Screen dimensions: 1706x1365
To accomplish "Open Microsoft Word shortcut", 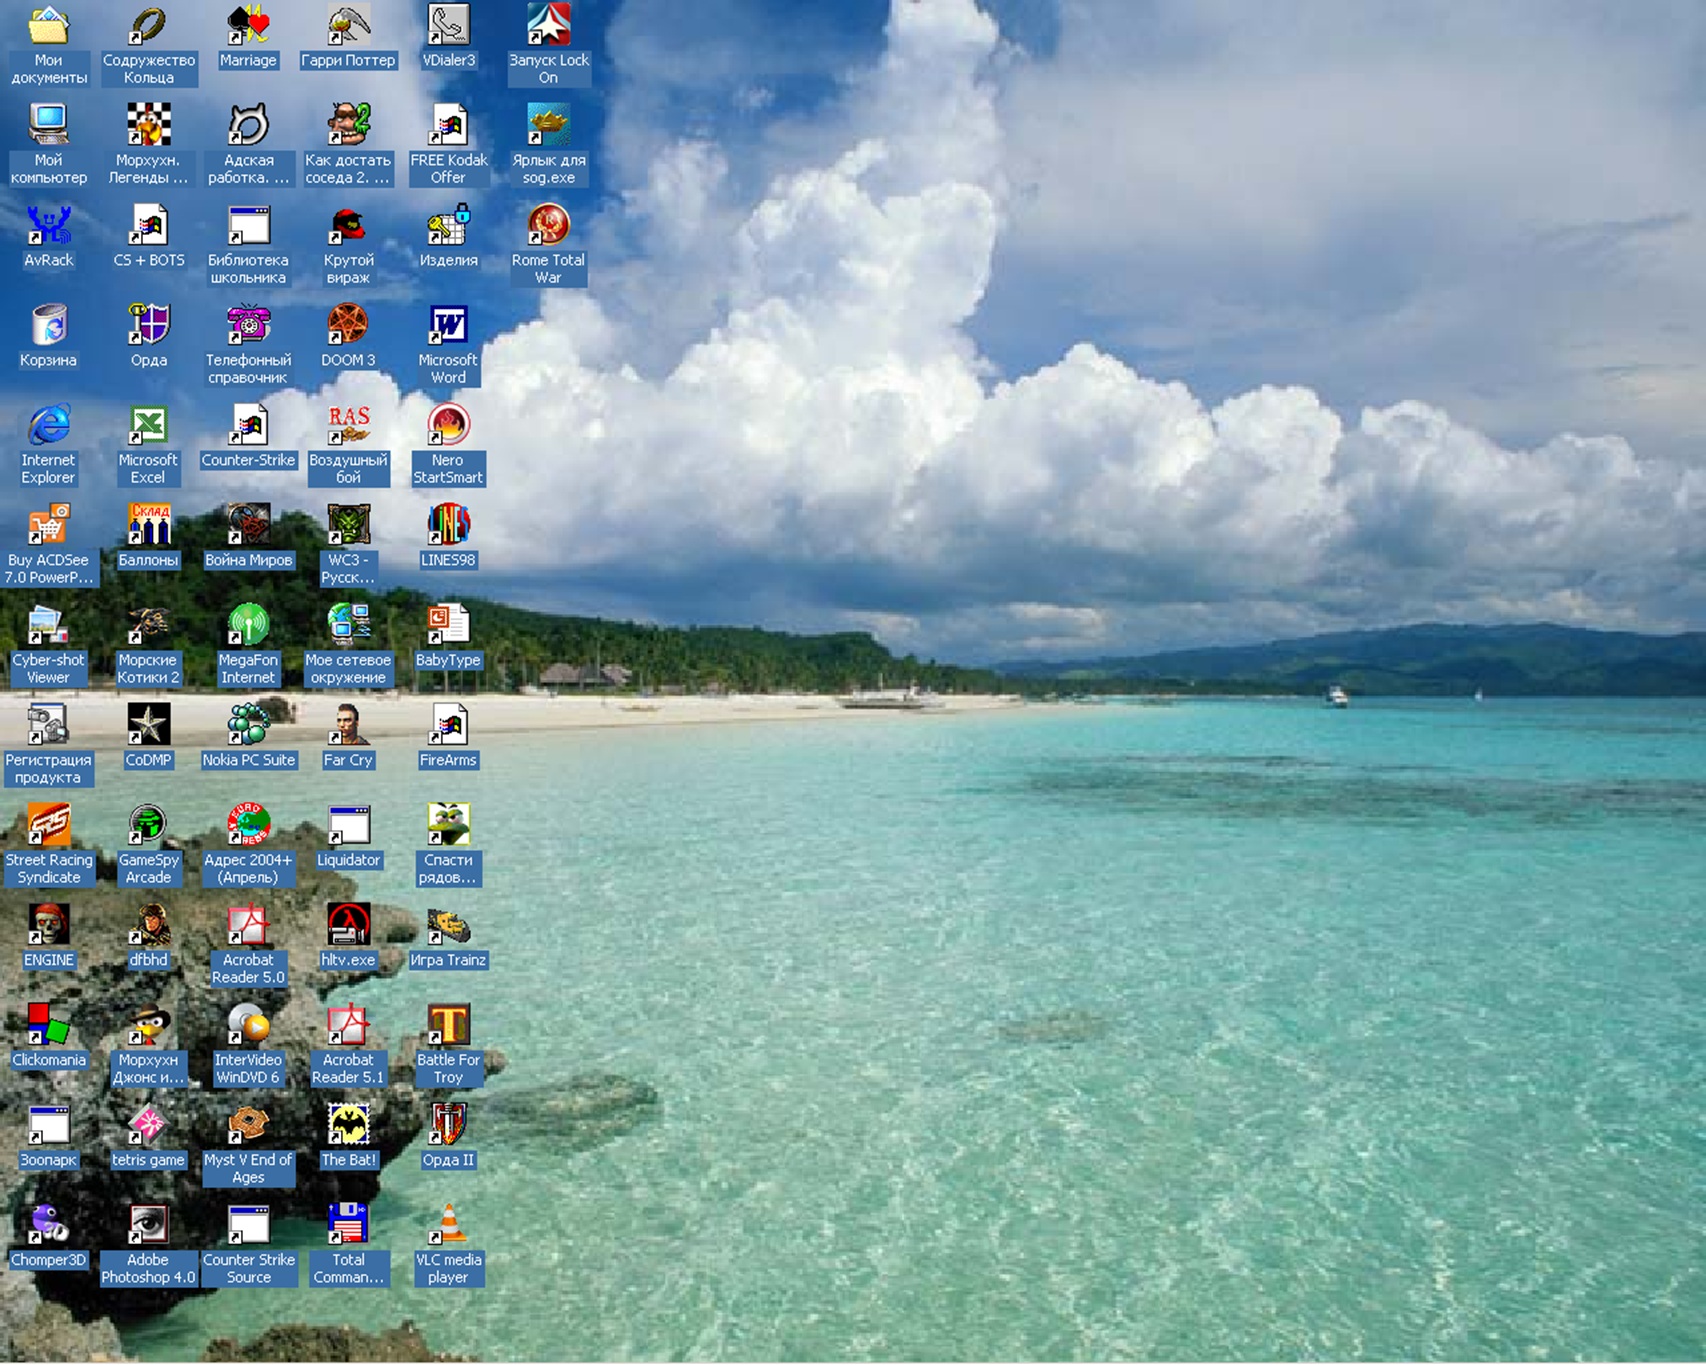I will tap(448, 325).
